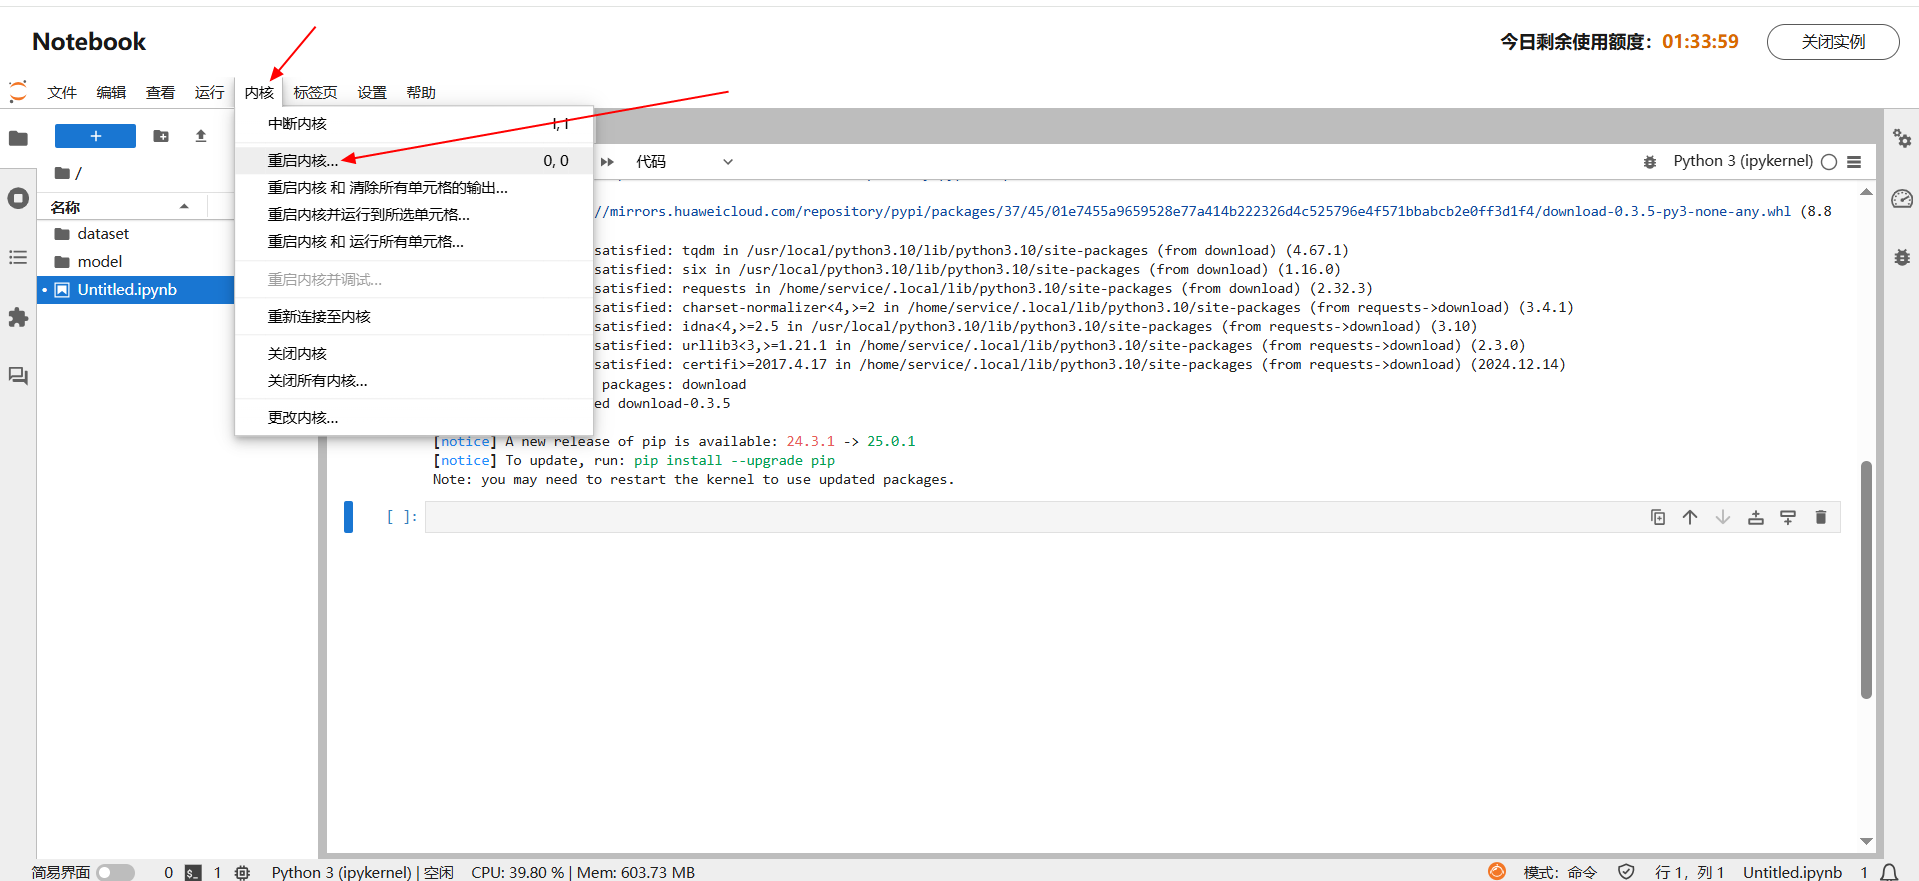
Task: Choose 重启内核并运行到所选单元格...
Action: [x=414, y=215]
